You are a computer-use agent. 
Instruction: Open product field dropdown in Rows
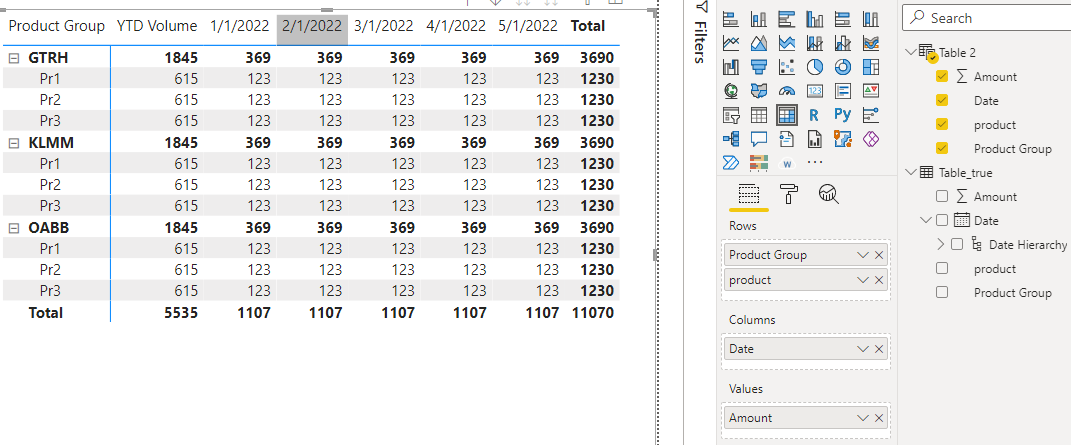coord(863,280)
